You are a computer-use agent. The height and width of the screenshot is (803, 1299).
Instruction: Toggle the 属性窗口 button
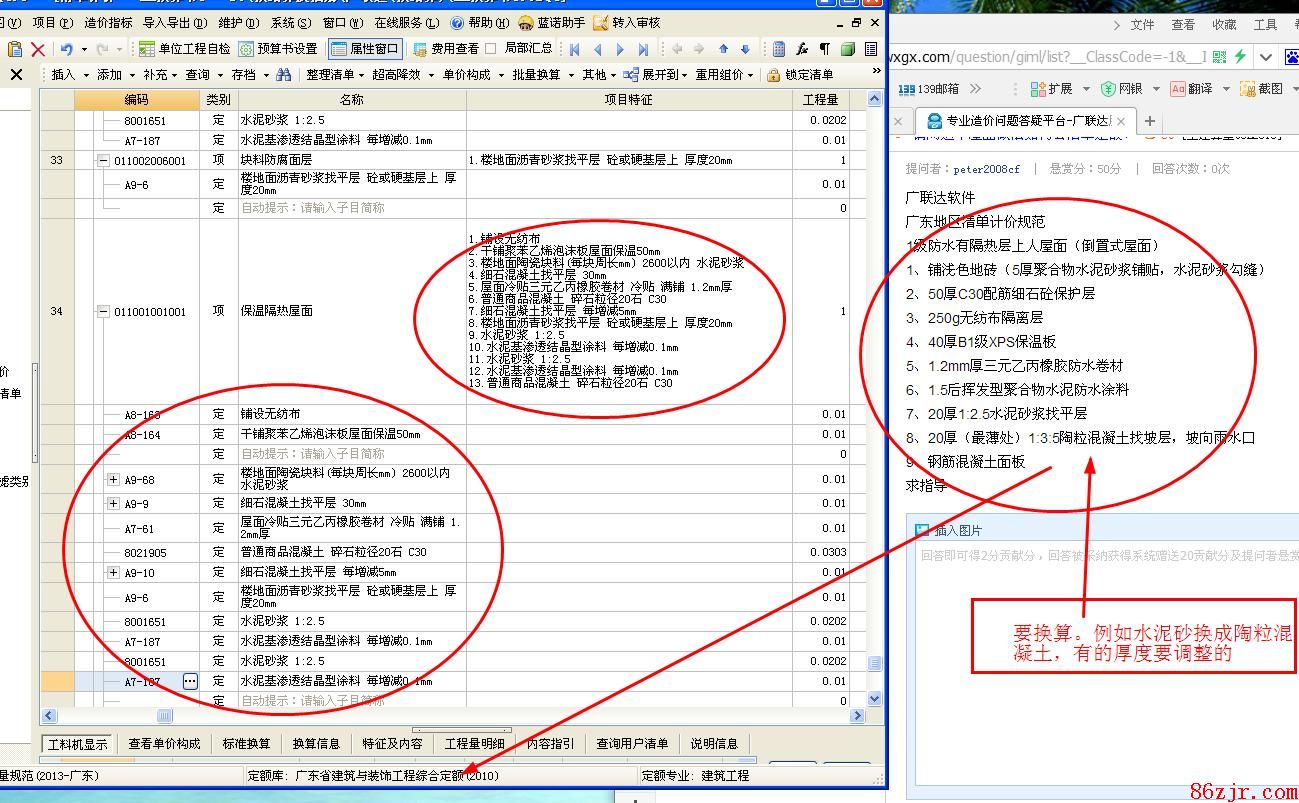click(x=364, y=49)
